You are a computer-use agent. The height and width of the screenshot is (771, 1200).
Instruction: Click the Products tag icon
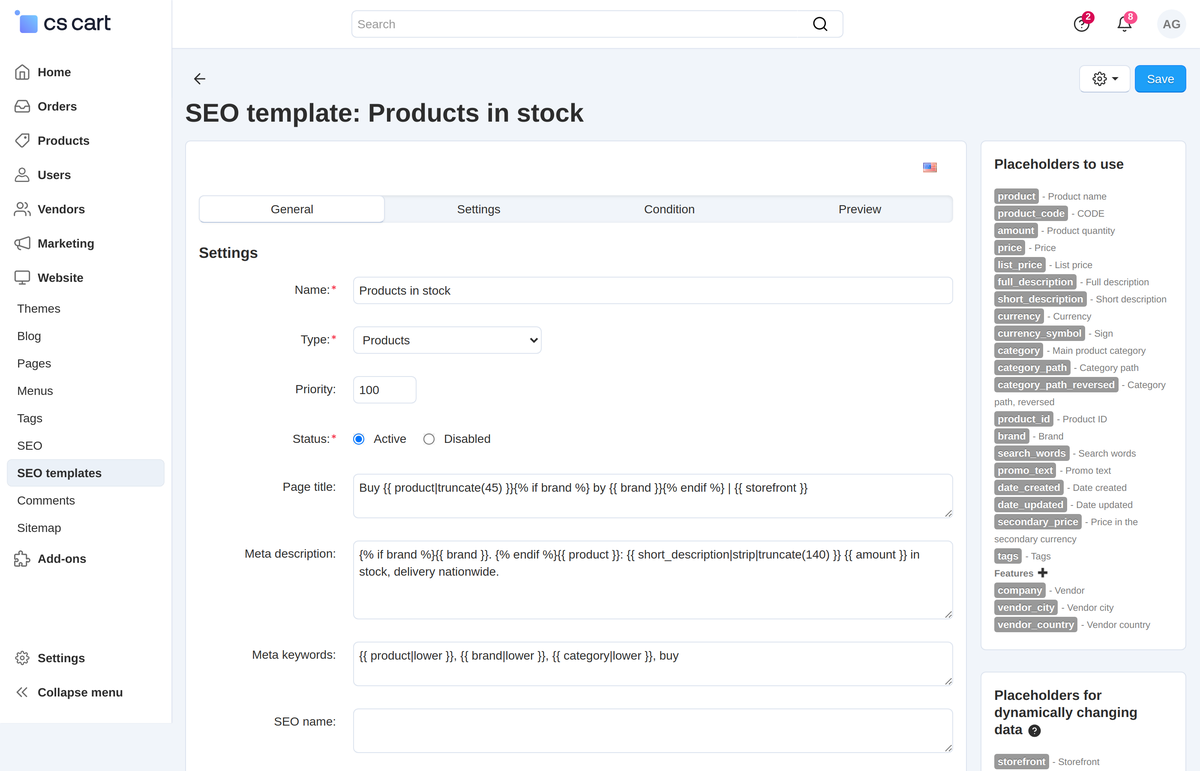(22, 140)
